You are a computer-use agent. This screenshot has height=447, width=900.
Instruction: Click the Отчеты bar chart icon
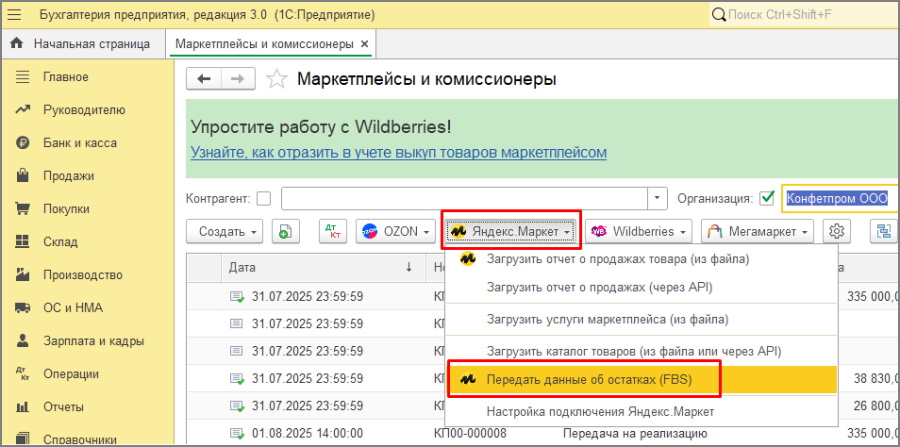22,407
